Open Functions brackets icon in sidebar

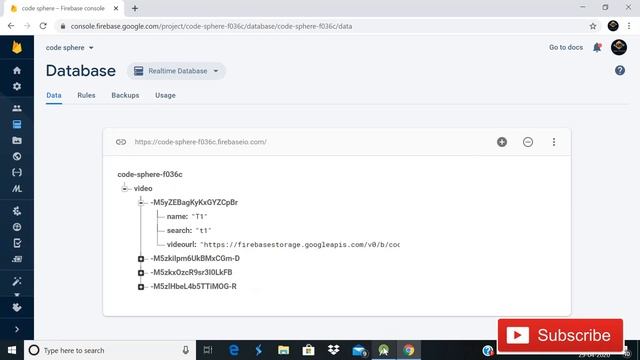(x=17, y=172)
